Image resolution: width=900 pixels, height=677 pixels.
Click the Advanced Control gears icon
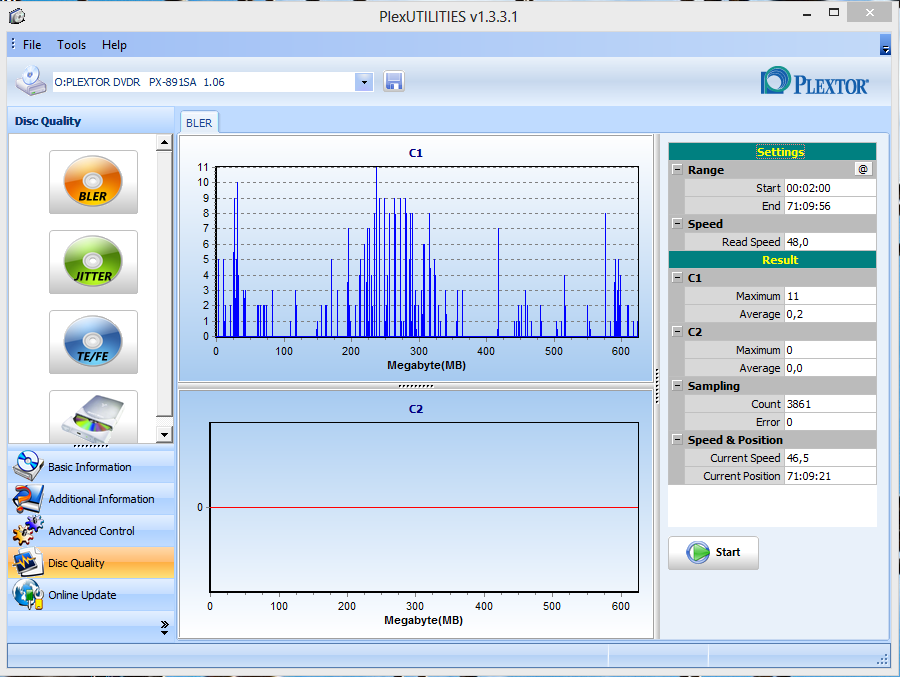coord(27,531)
